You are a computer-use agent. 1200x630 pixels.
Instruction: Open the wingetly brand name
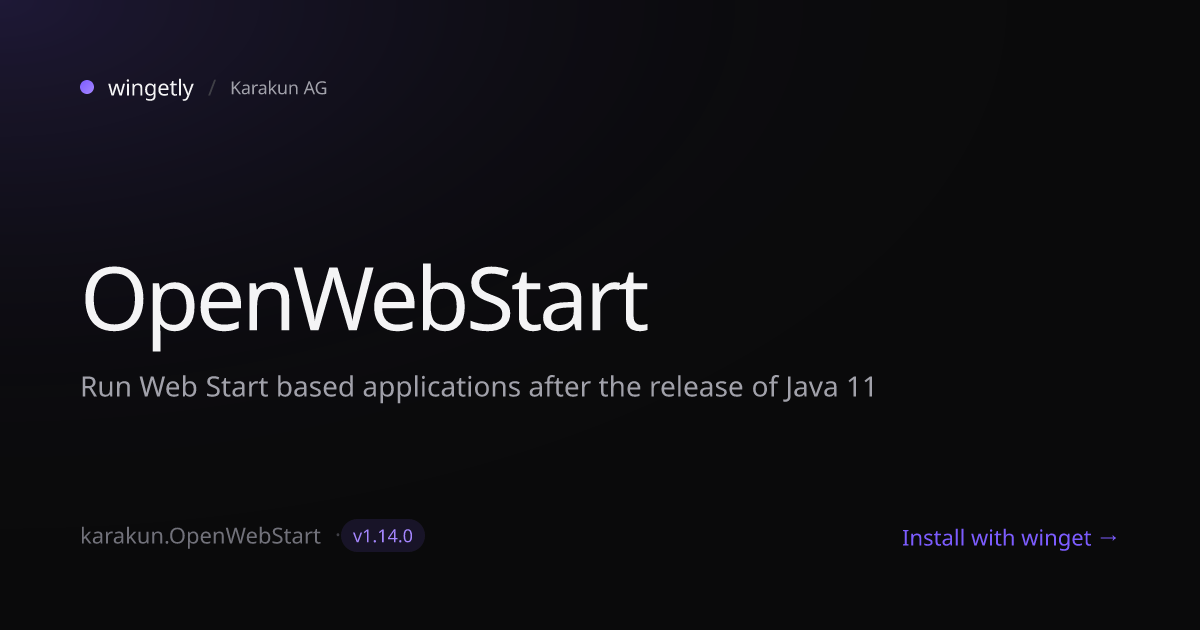pos(150,88)
